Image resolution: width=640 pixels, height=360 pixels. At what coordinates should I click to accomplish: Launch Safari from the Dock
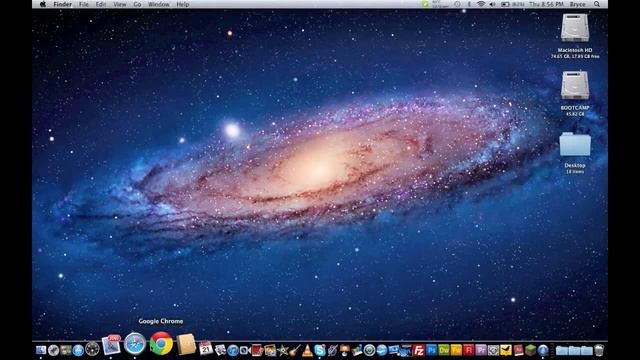click(135, 344)
